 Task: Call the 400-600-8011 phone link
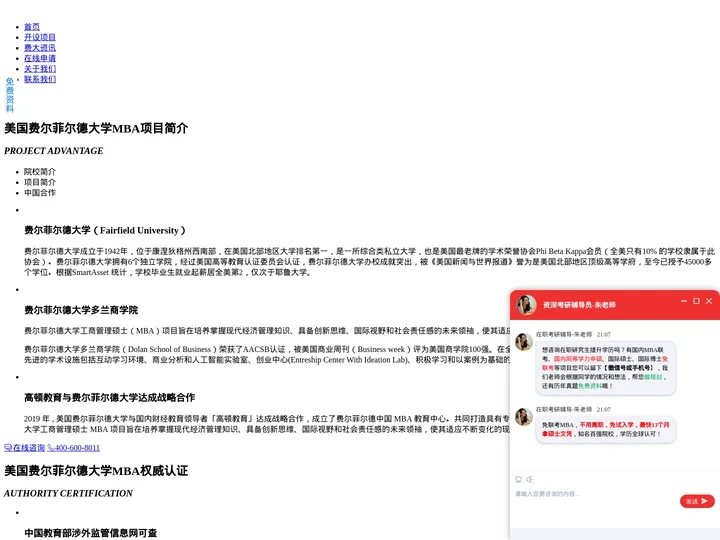pos(73,448)
